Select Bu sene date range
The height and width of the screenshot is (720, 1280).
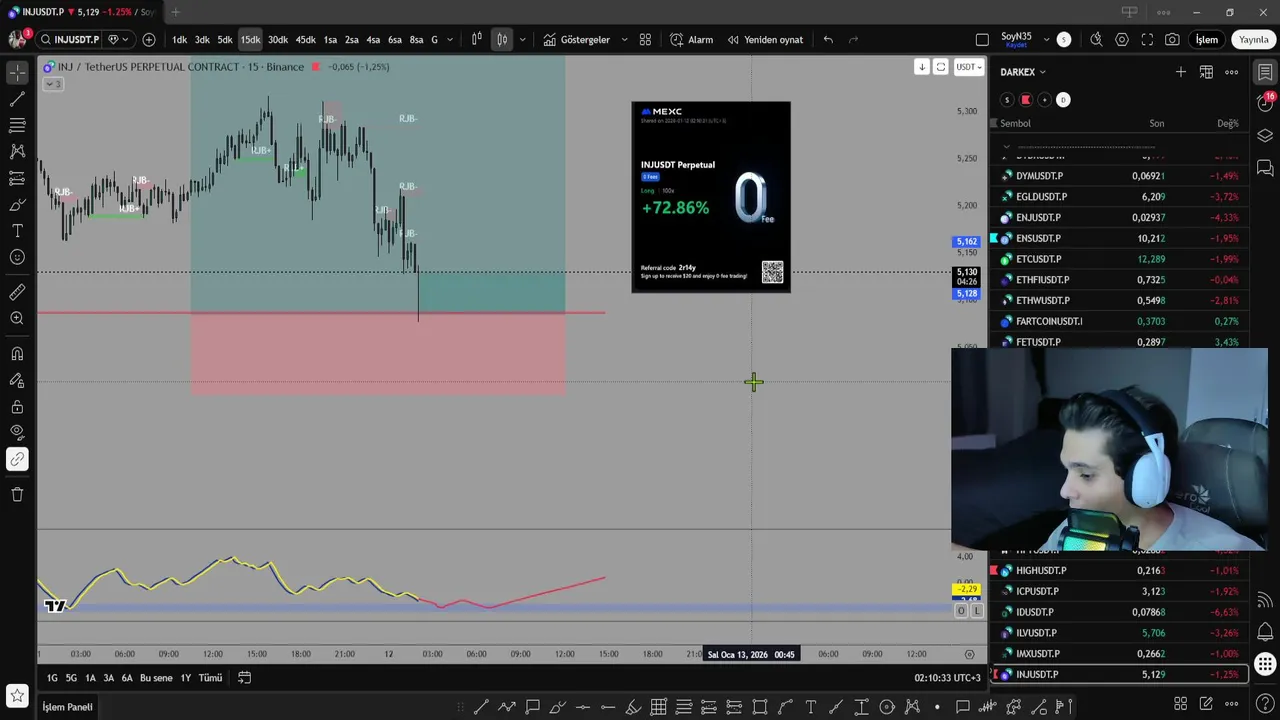coord(156,678)
